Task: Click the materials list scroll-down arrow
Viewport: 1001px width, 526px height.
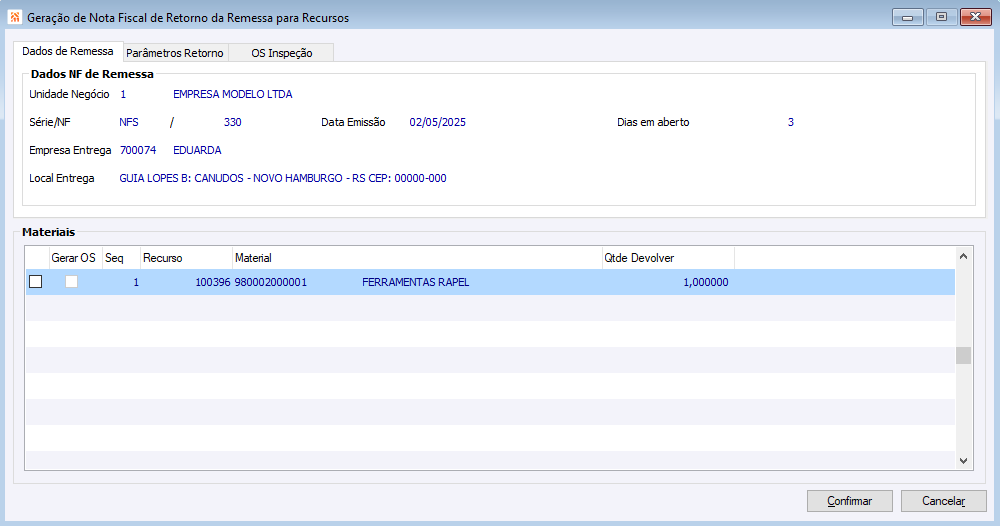Action: tap(963, 460)
